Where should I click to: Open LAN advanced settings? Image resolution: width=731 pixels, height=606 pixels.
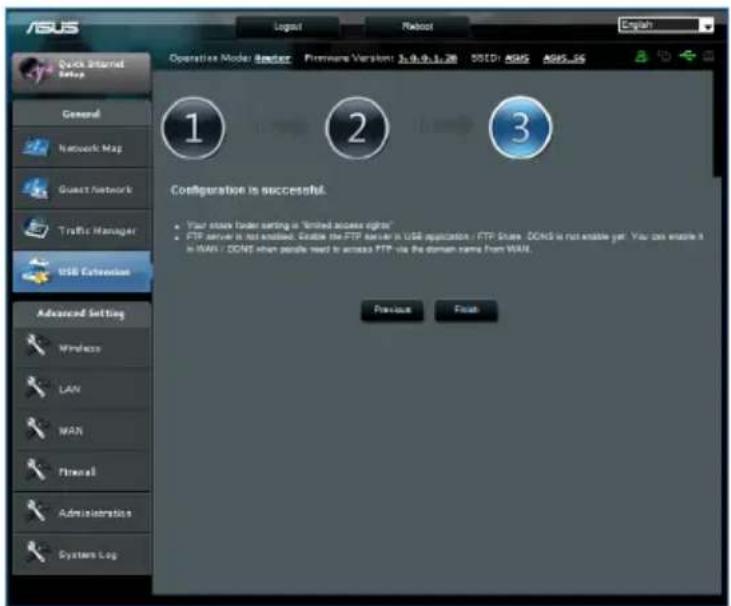(x=82, y=389)
